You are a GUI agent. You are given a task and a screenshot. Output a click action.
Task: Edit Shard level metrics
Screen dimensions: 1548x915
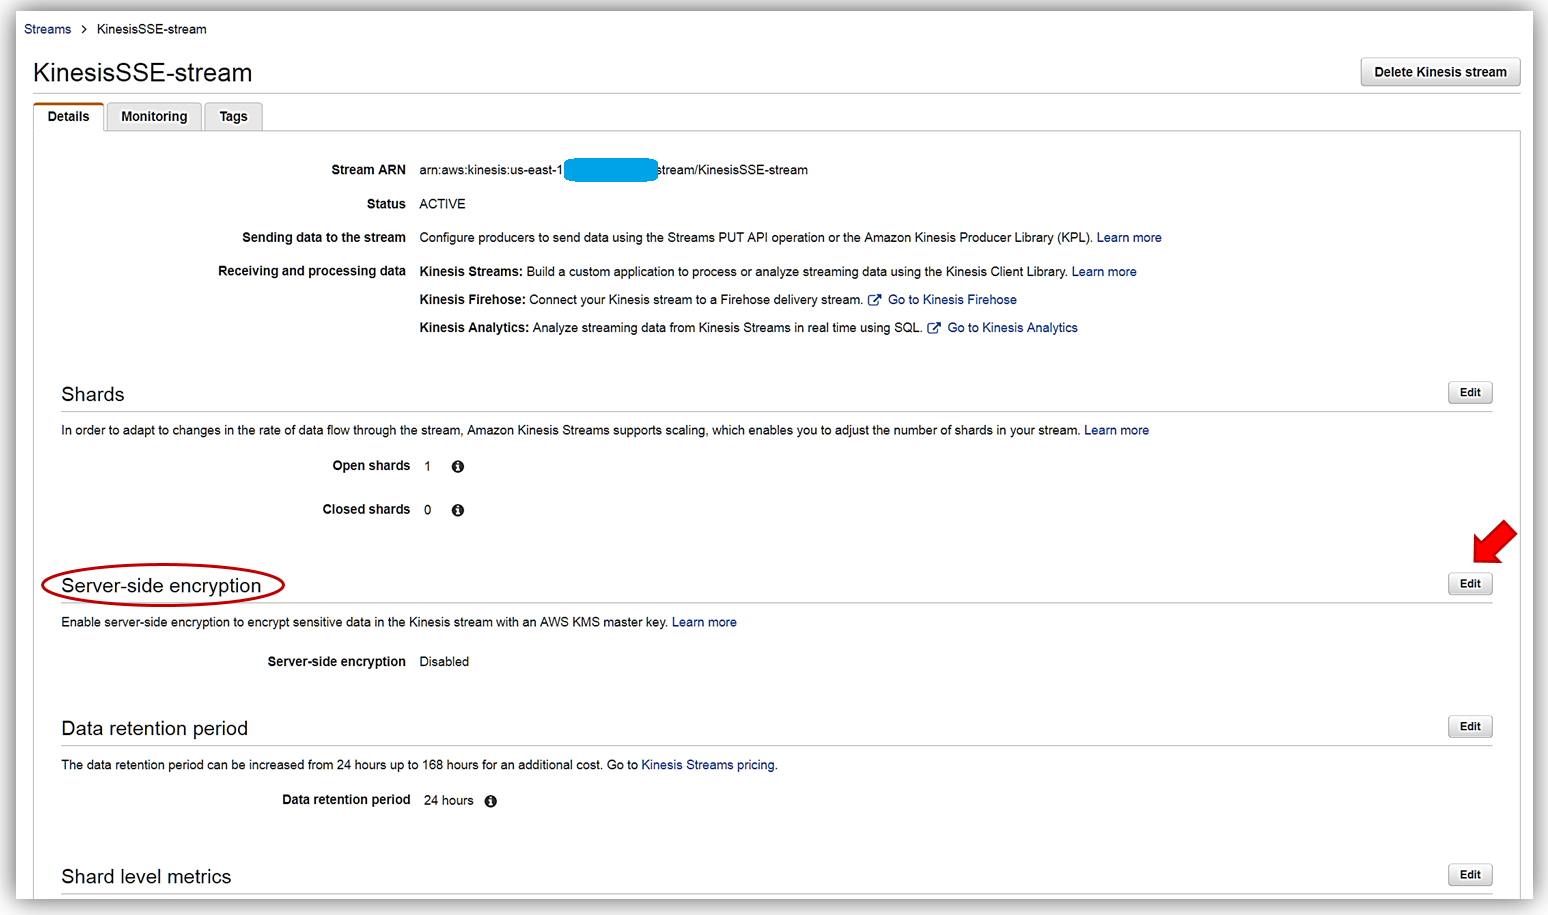coord(1469,875)
